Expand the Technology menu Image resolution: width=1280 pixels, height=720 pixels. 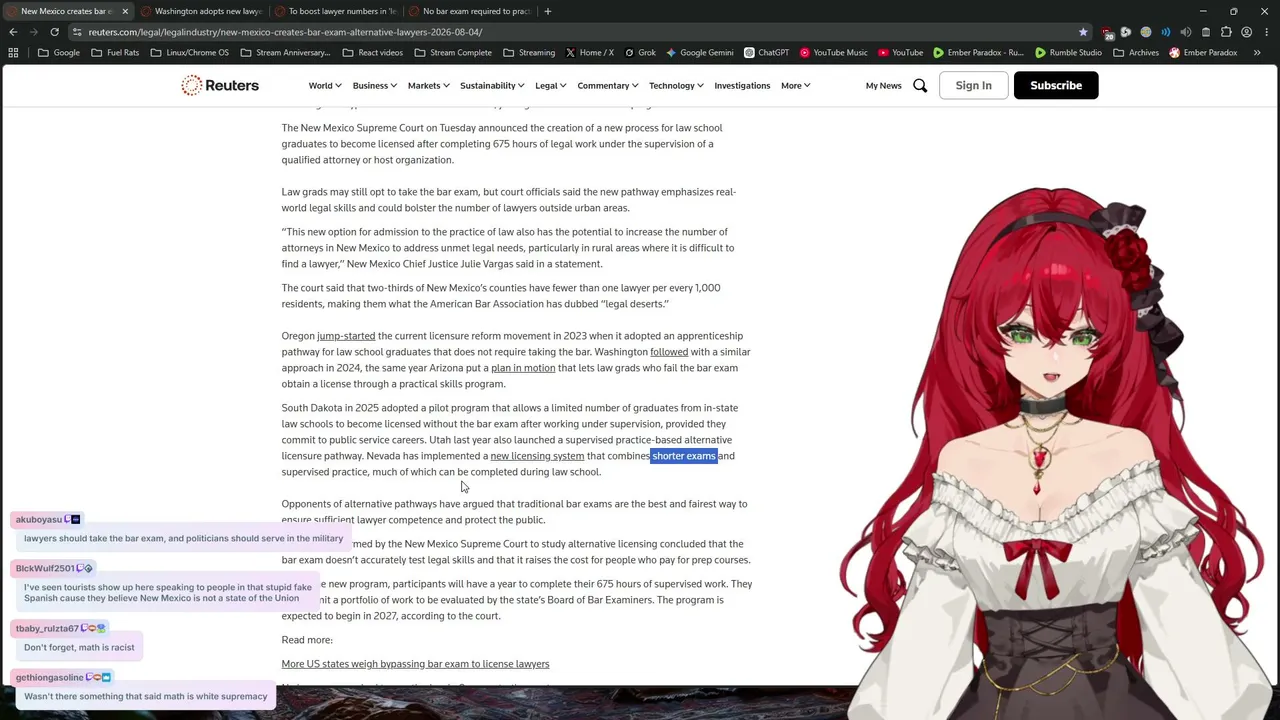tap(676, 86)
